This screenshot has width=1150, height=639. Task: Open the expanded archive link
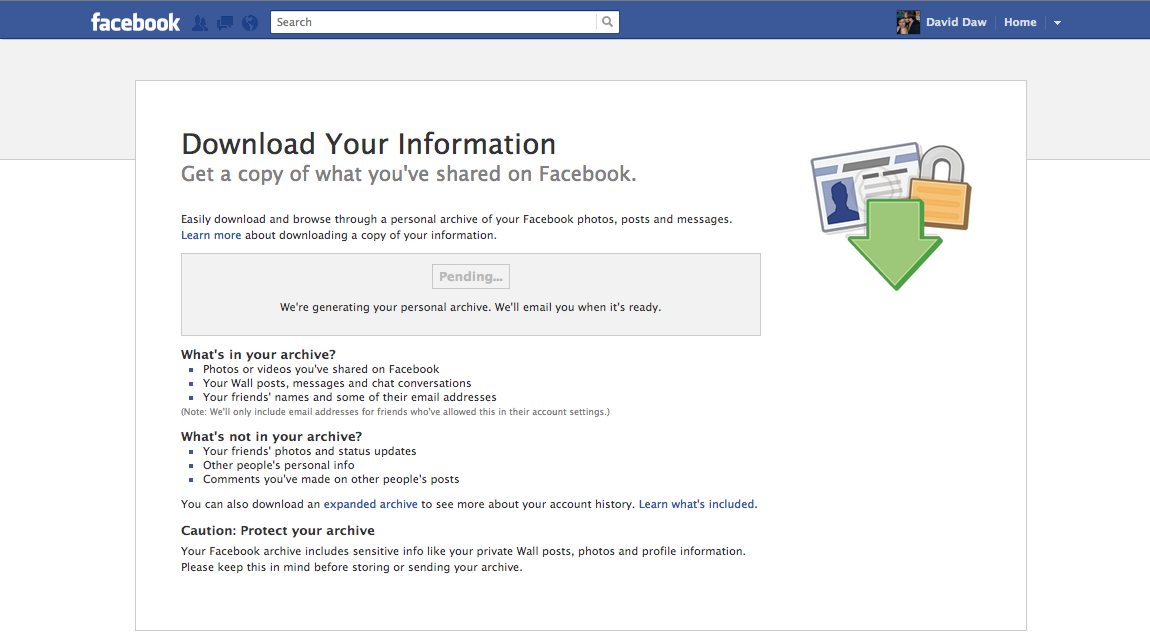point(370,504)
